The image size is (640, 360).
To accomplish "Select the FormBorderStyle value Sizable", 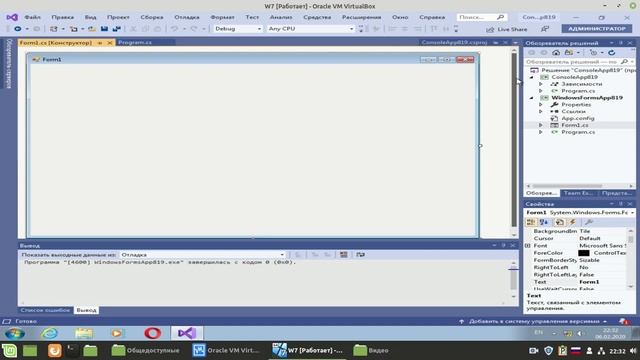I will [589, 260].
